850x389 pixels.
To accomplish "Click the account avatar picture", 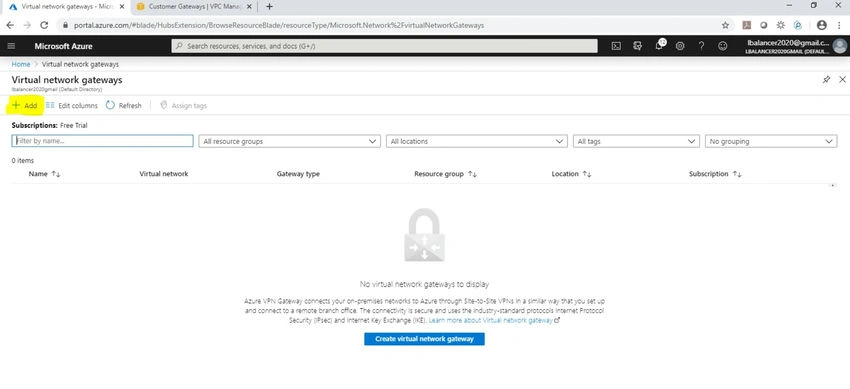I will click(840, 46).
